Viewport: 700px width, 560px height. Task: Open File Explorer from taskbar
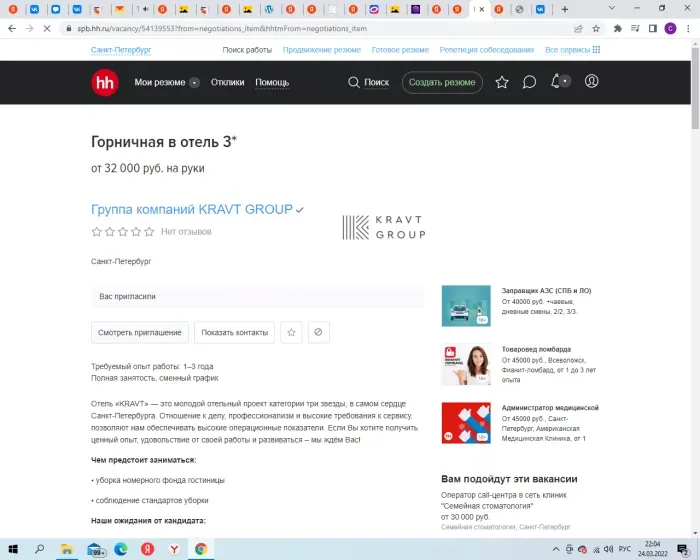click(x=67, y=549)
